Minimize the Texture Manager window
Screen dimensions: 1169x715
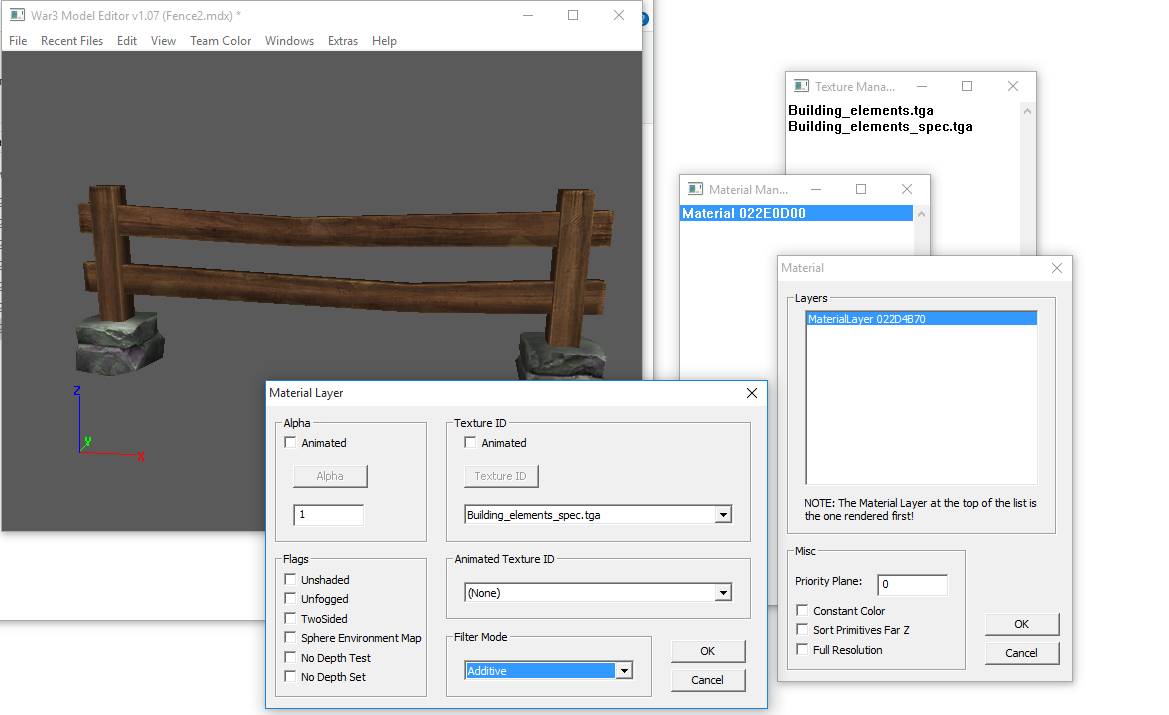(x=921, y=86)
